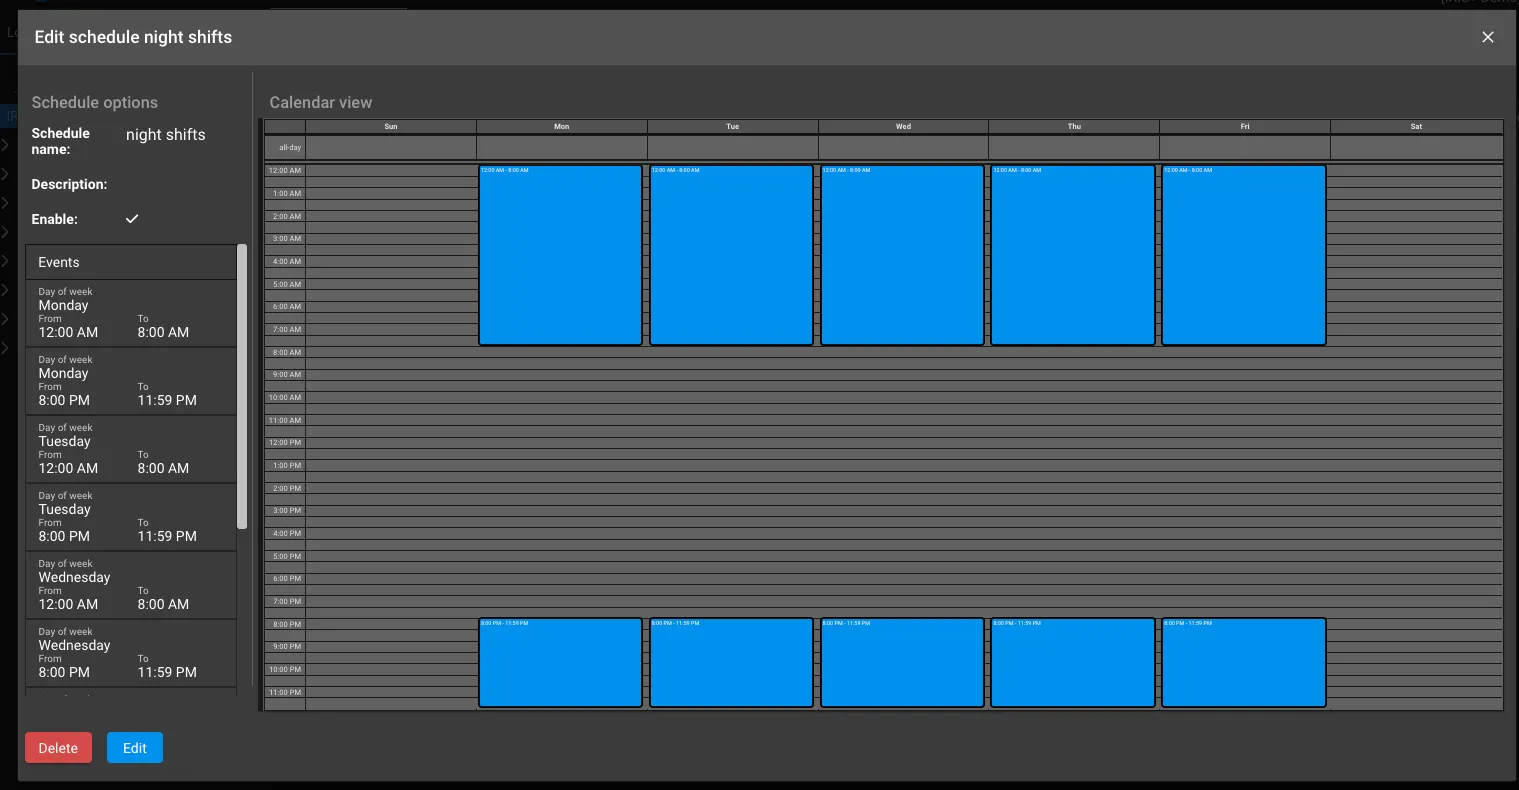Click the night shifts schedule name

(166, 135)
